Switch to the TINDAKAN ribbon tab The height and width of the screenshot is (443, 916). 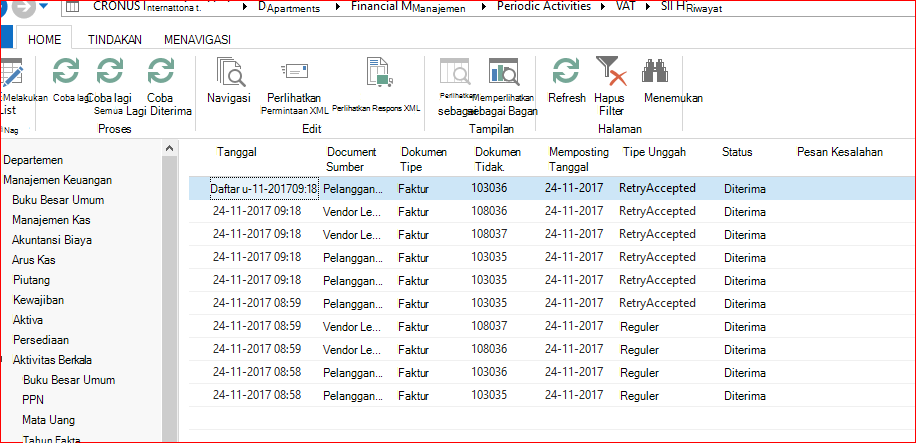(x=115, y=40)
